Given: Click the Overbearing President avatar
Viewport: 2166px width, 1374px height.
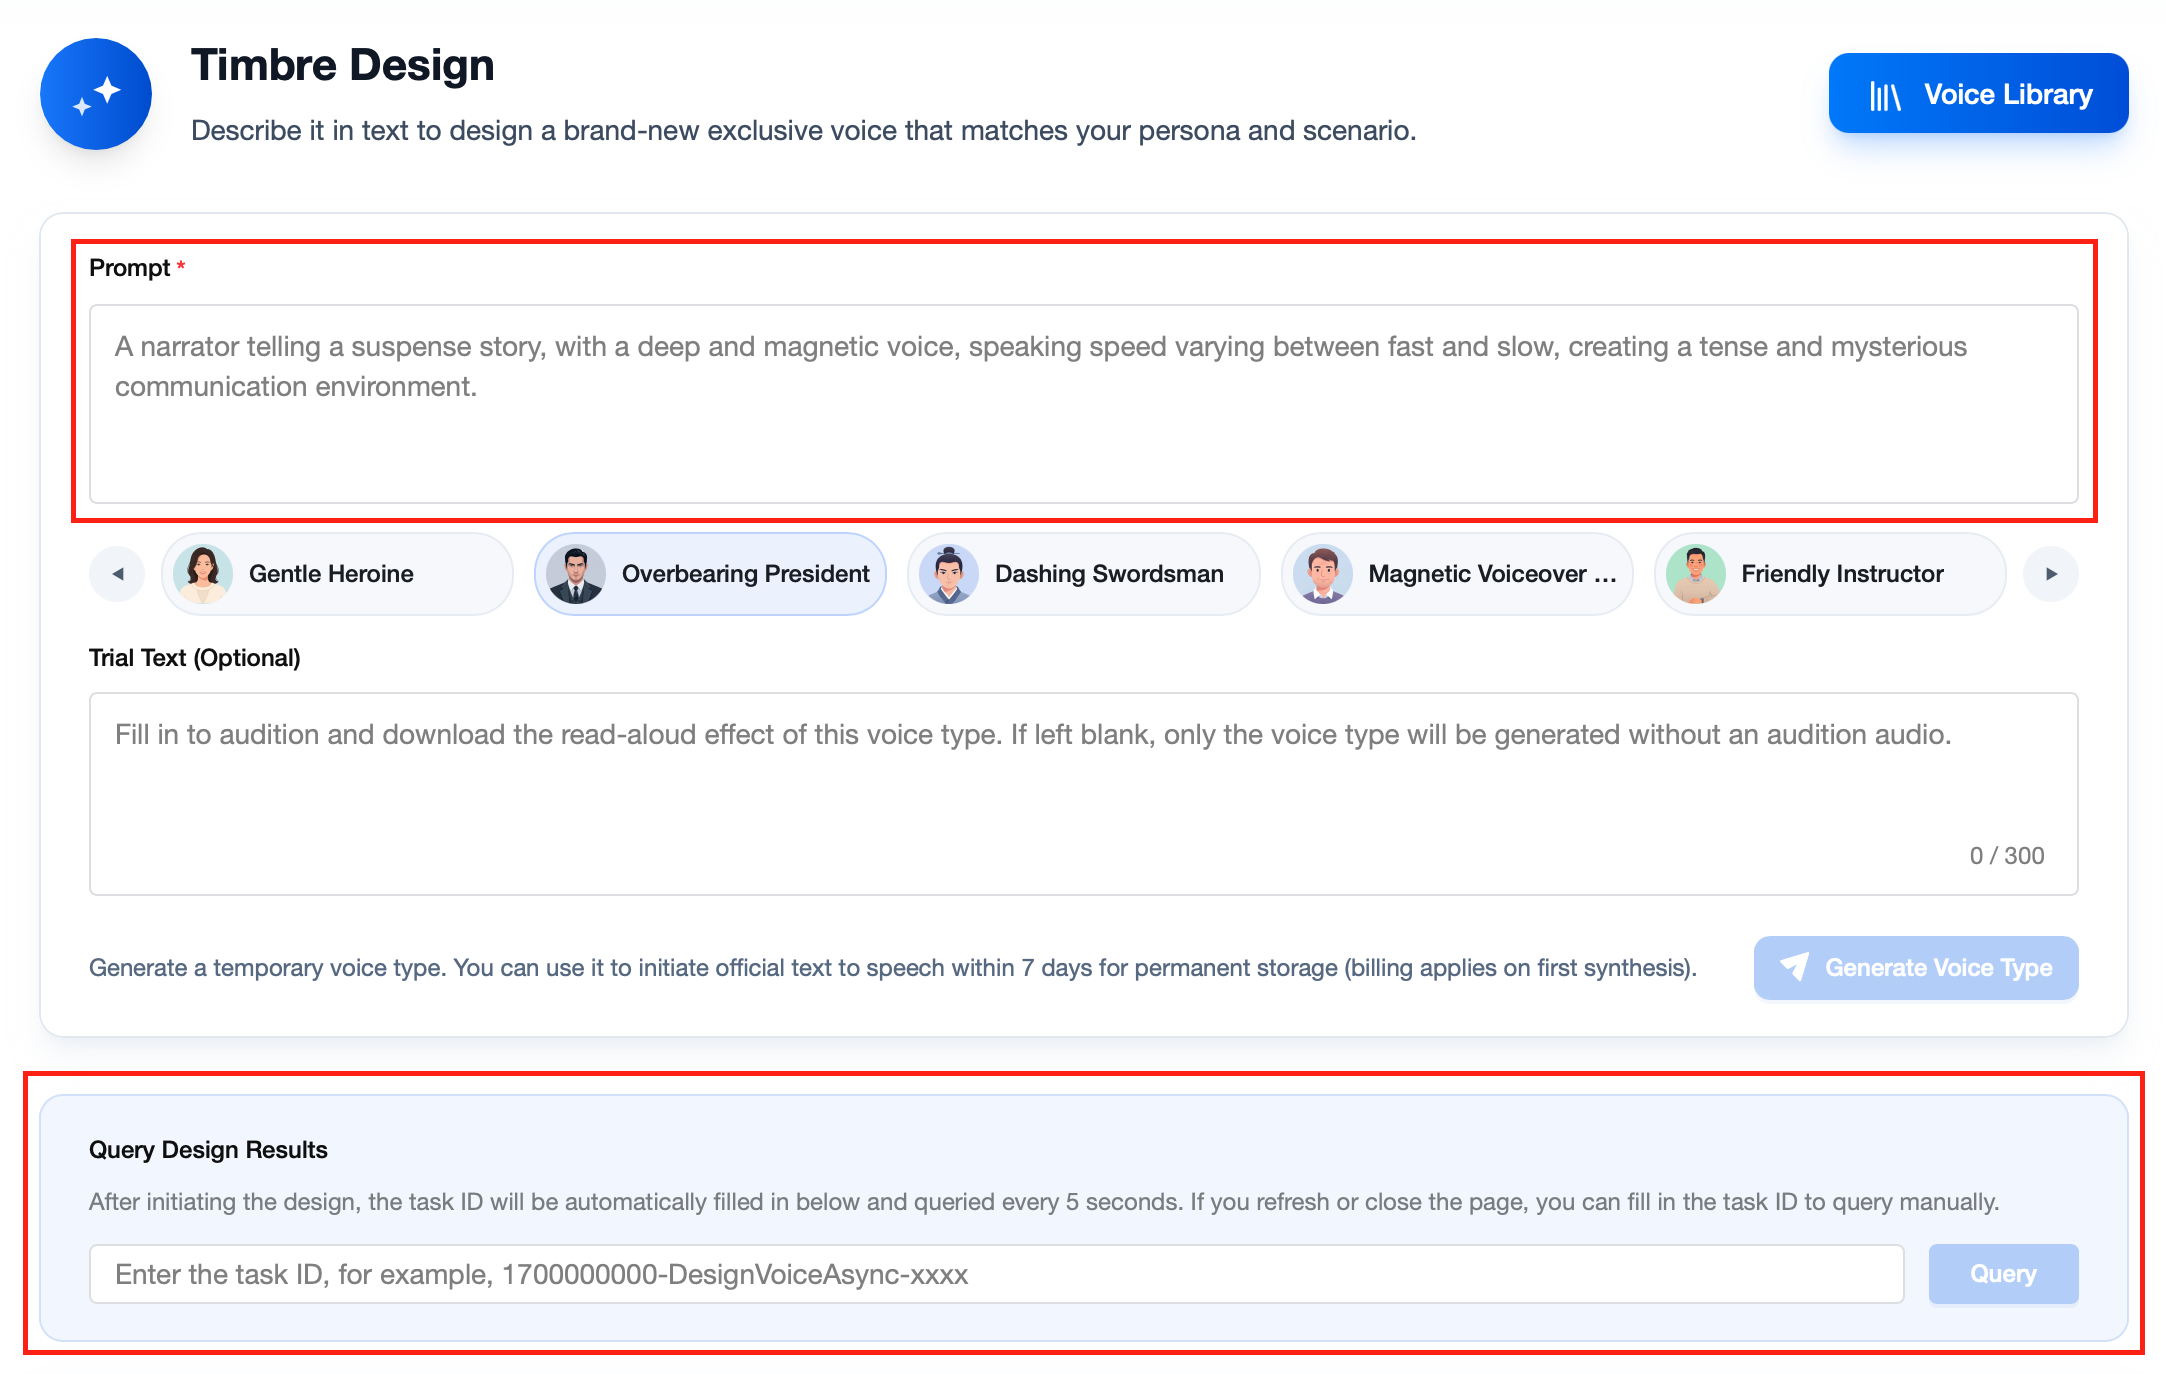Looking at the screenshot, I should (576, 574).
